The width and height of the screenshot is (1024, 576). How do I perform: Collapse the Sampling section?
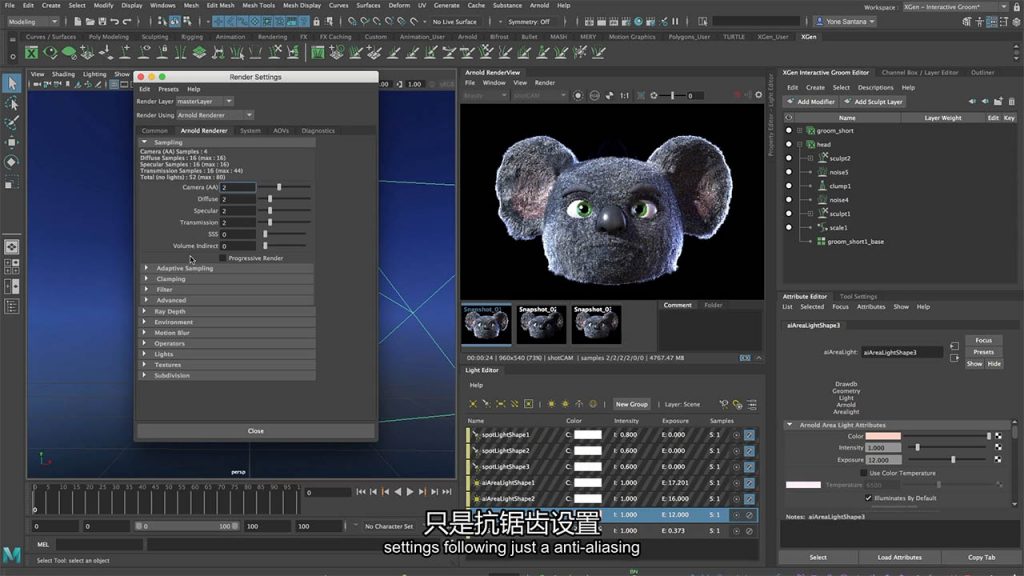(x=144, y=142)
